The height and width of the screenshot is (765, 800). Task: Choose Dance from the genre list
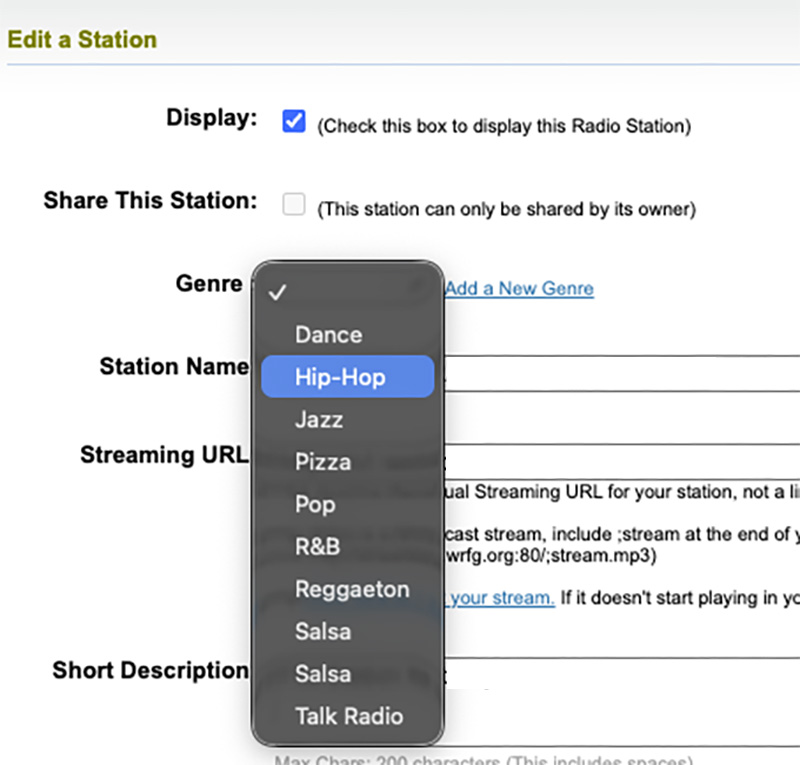(x=347, y=335)
